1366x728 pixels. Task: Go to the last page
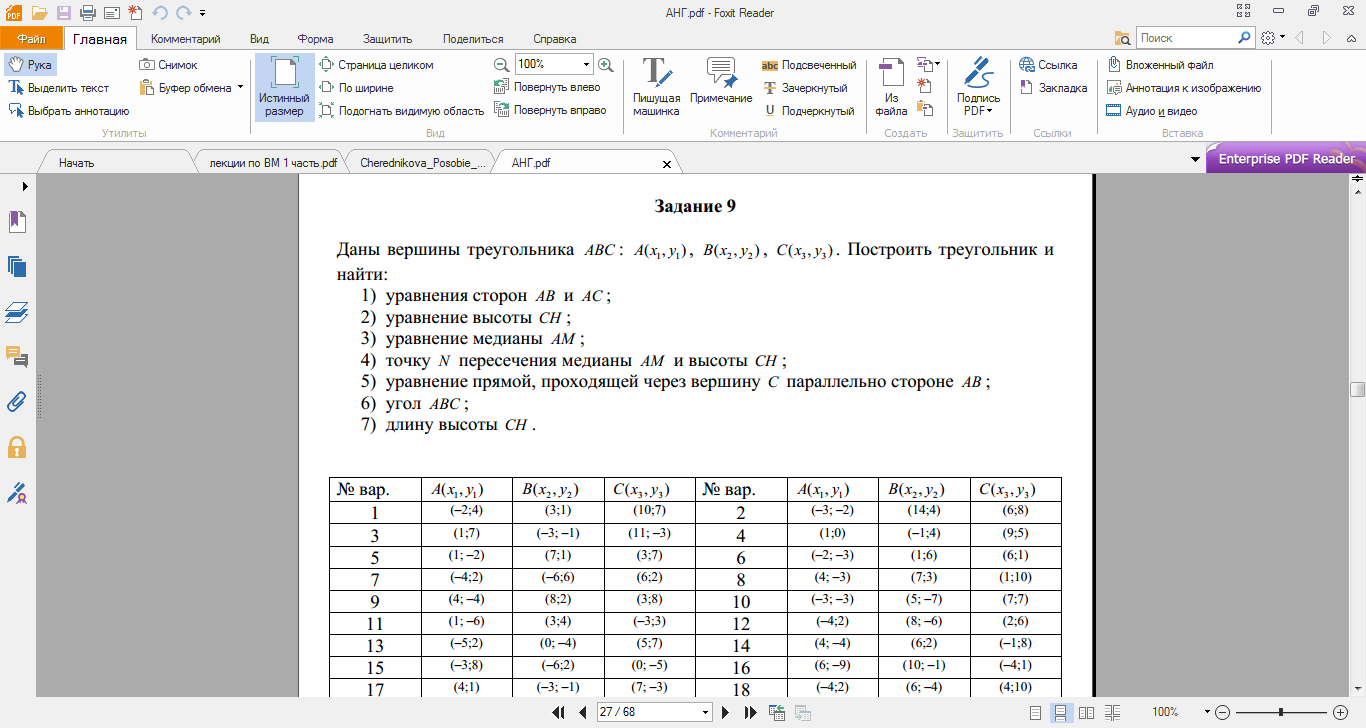click(x=750, y=712)
